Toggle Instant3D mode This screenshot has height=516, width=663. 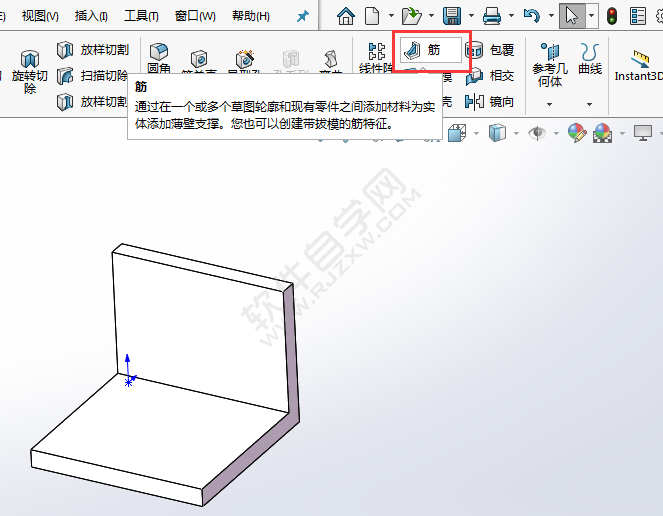[638, 66]
